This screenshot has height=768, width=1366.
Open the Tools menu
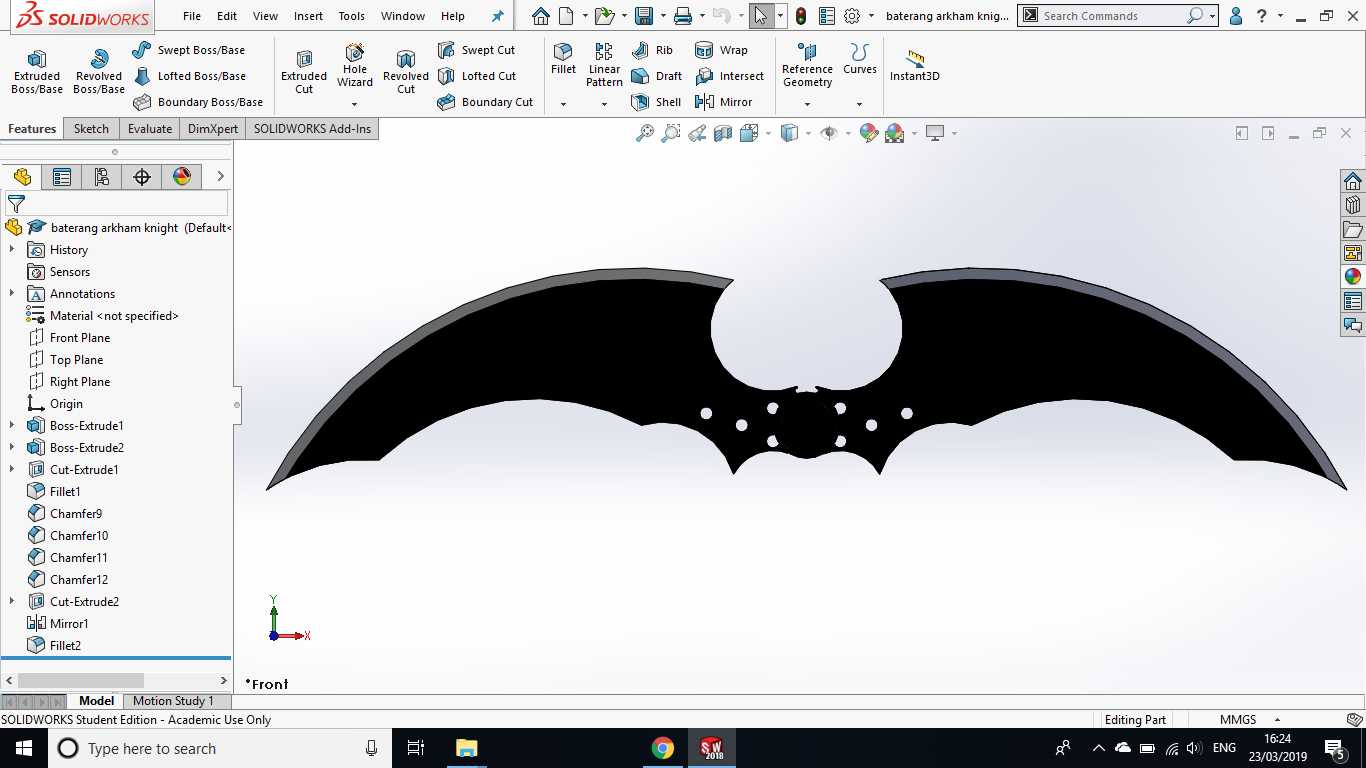point(352,16)
